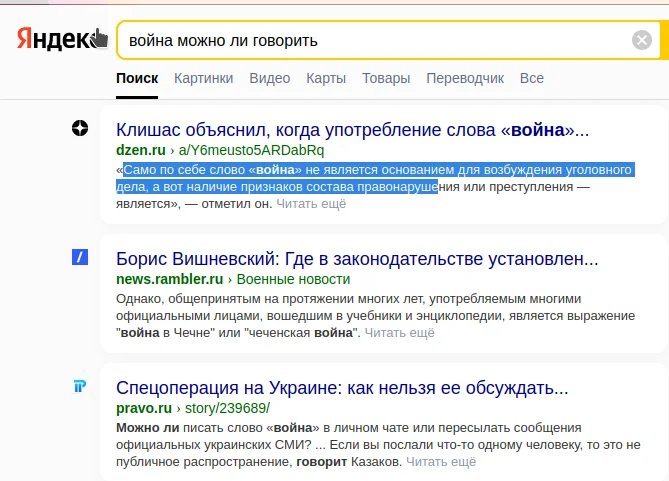Clear the search query with the X button

tap(642, 40)
